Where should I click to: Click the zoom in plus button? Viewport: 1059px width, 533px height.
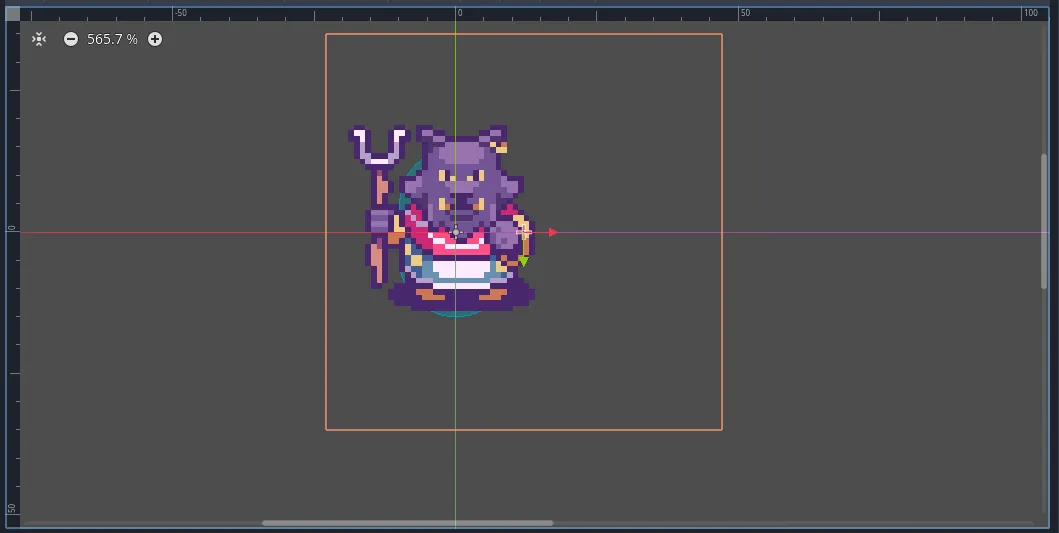155,39
